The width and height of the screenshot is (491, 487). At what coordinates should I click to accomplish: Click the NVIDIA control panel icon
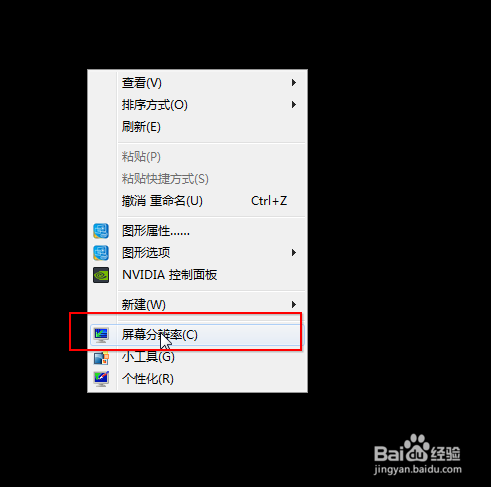pos(101,275)
